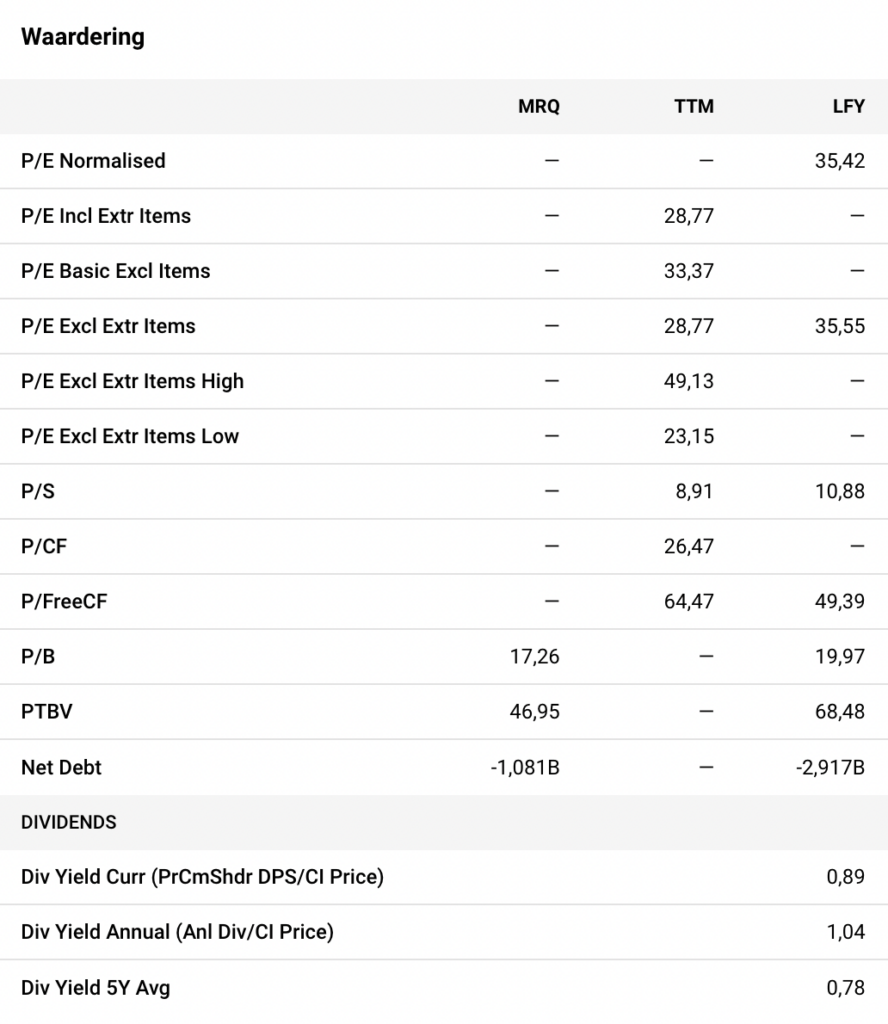Viewport: 888px width, 1024px height.
Task: Click the P/E Normalised row label
Action: coord(93,161)
